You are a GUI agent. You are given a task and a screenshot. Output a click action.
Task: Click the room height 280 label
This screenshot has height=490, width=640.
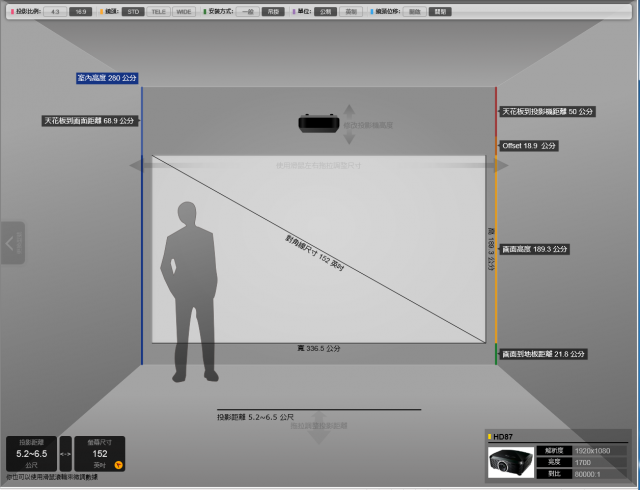click(x=107, y=78)
